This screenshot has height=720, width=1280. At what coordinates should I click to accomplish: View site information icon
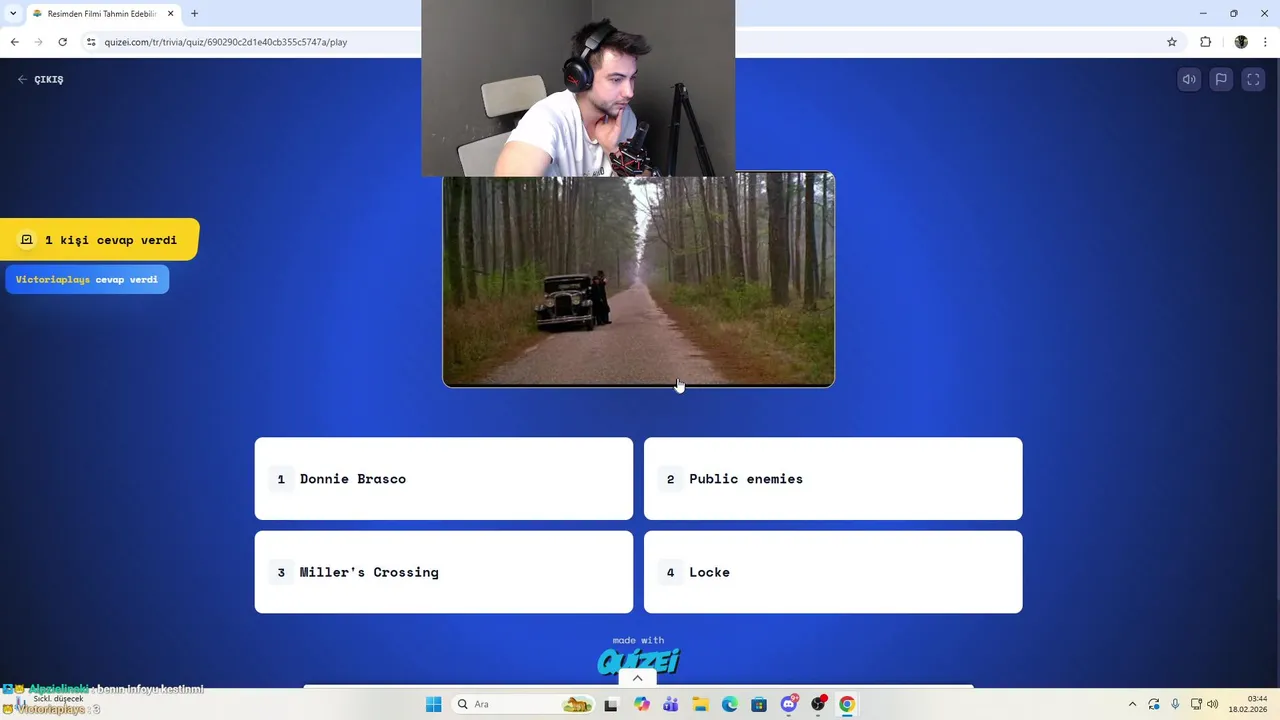click(91, 42)
